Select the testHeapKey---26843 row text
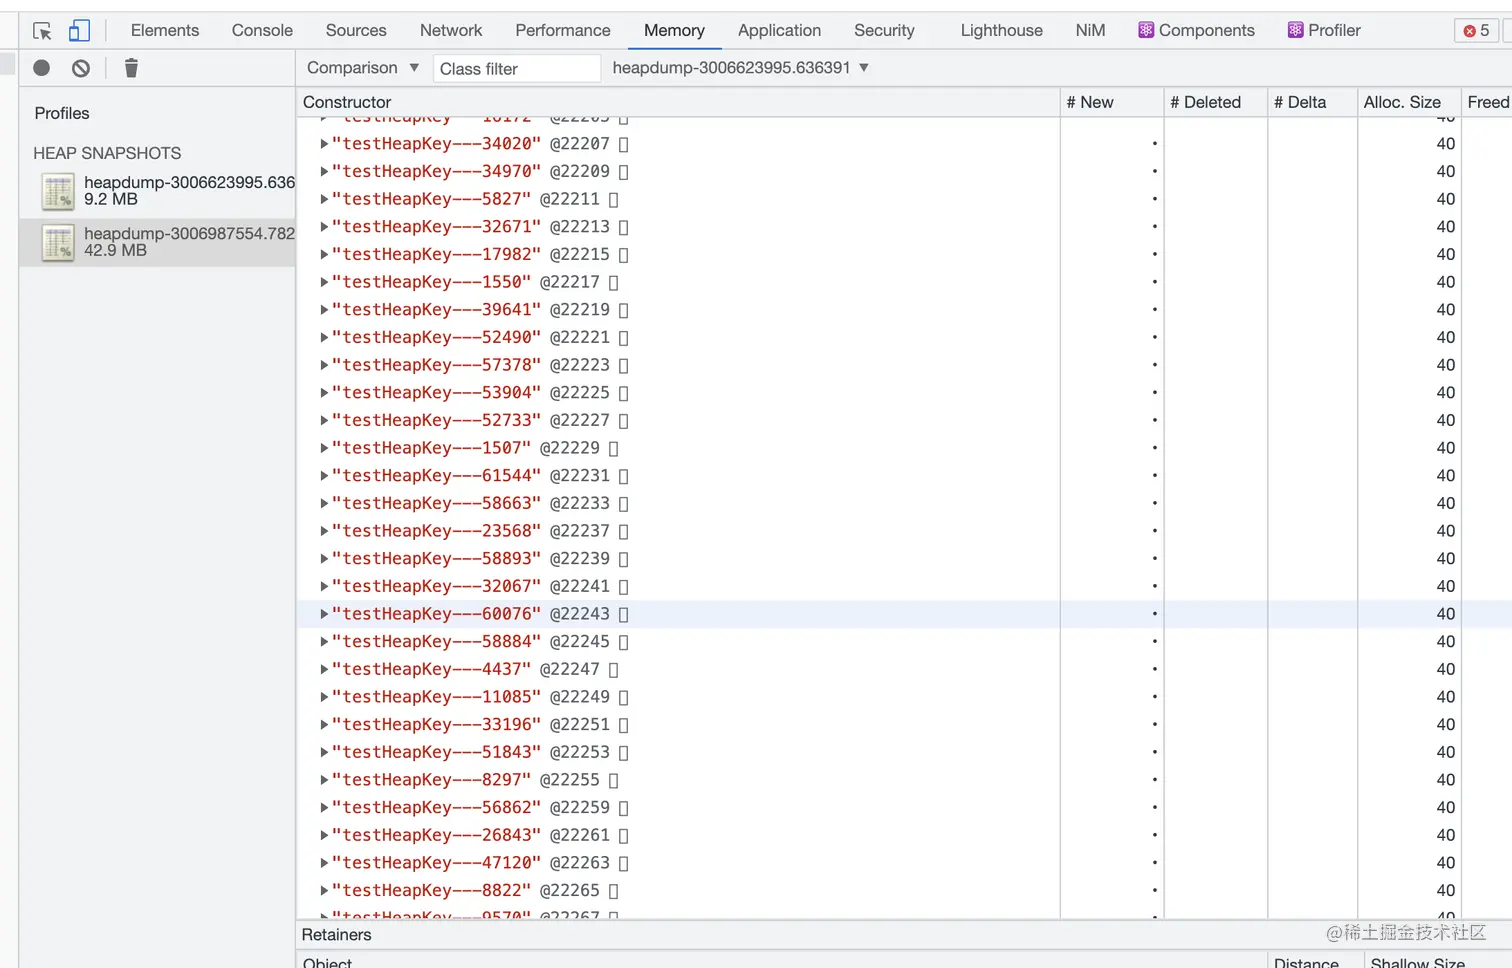The height and width of the screenshot is (968, 1512). (436, 836)
